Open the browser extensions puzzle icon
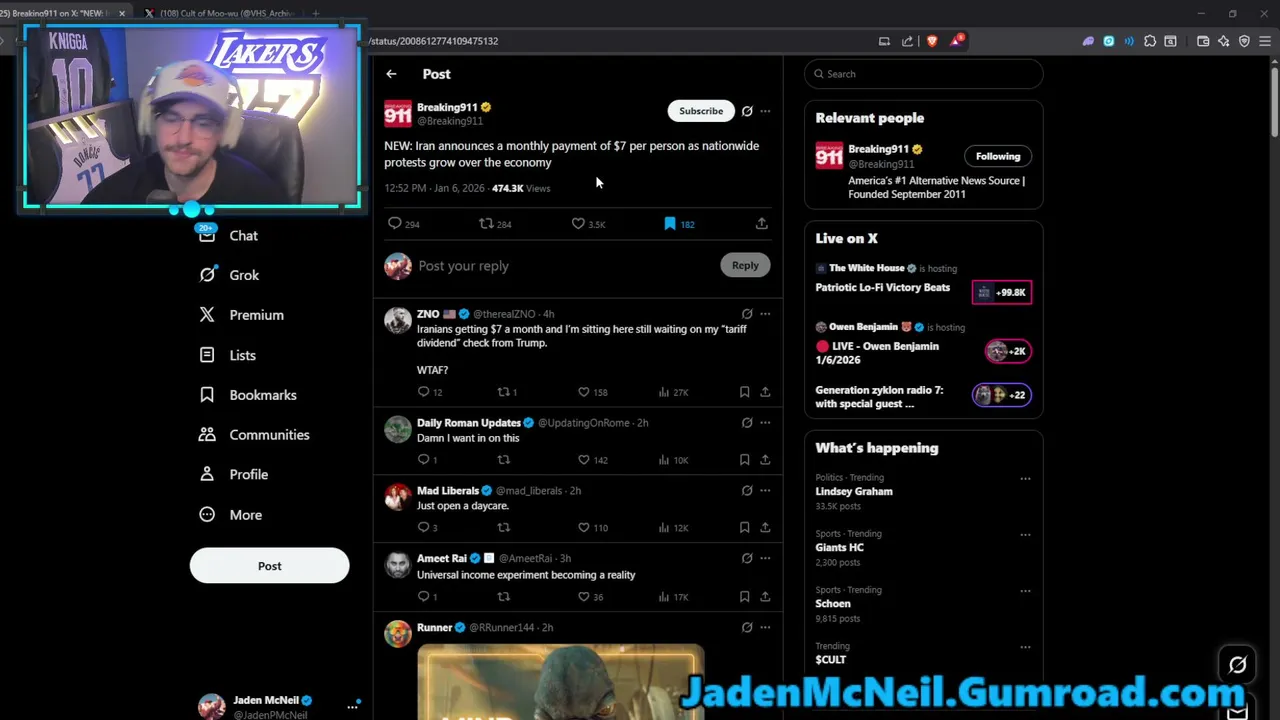 (1150, 41)
